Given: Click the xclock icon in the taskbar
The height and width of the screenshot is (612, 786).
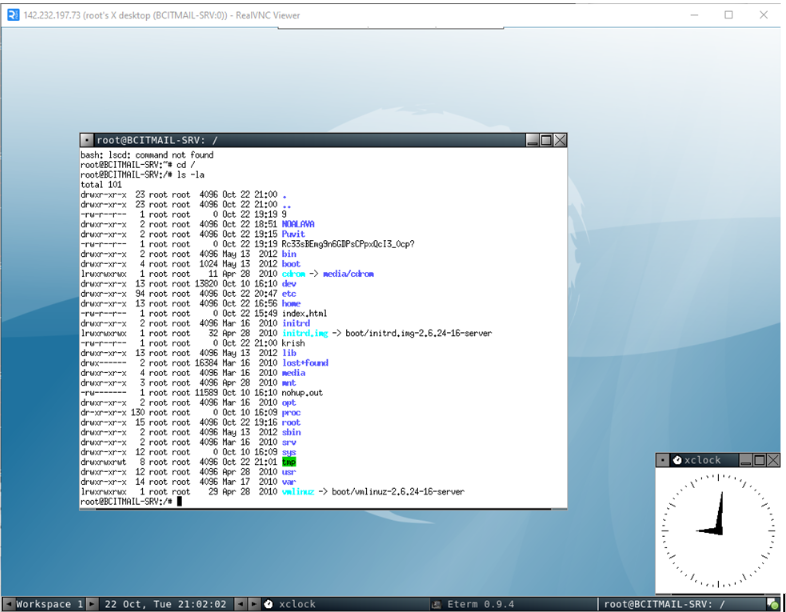Looking at the screenshot, I should 268,604.
